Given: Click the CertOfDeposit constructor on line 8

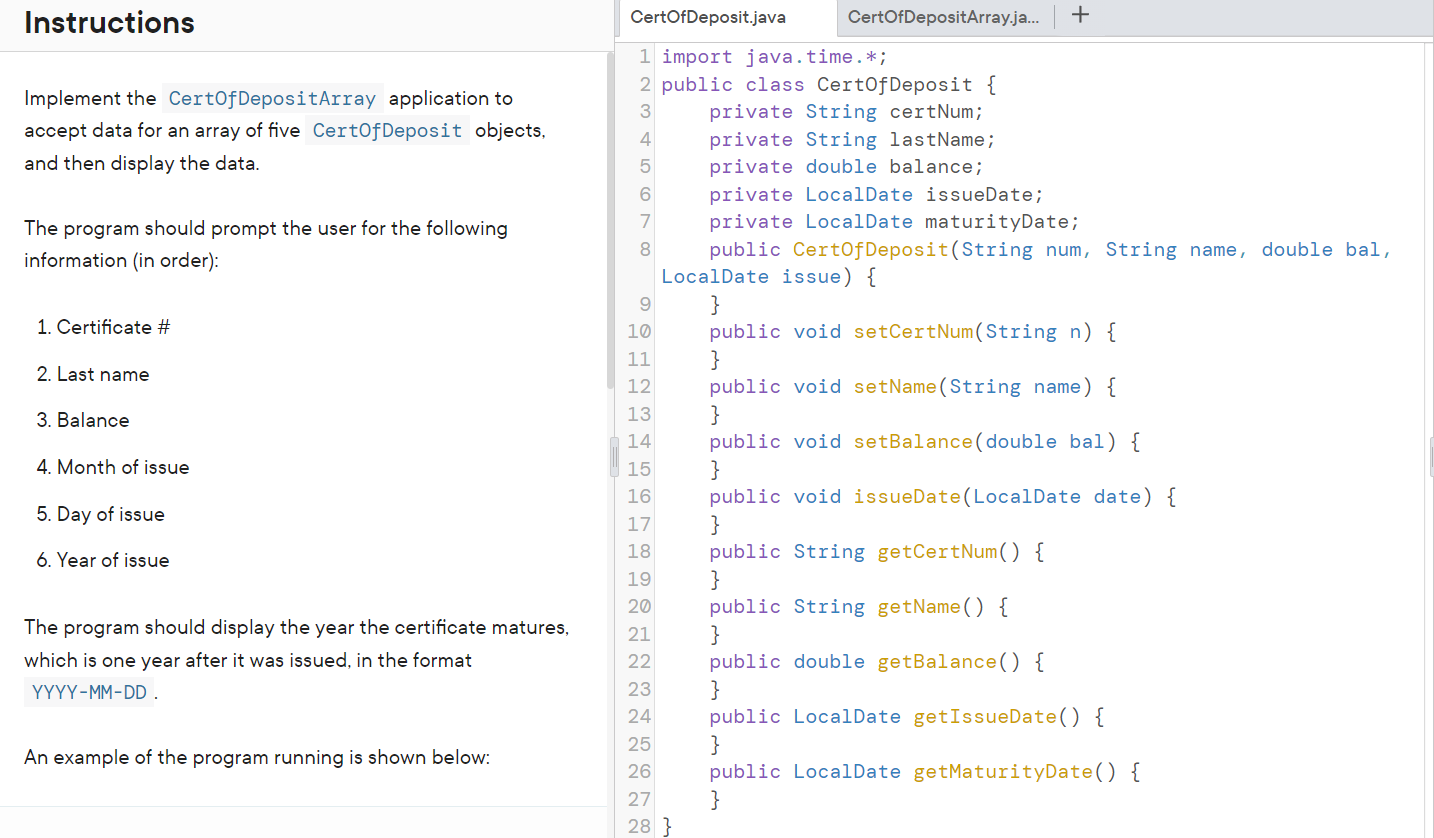Looking at the screenshot, I should (870, 249).
